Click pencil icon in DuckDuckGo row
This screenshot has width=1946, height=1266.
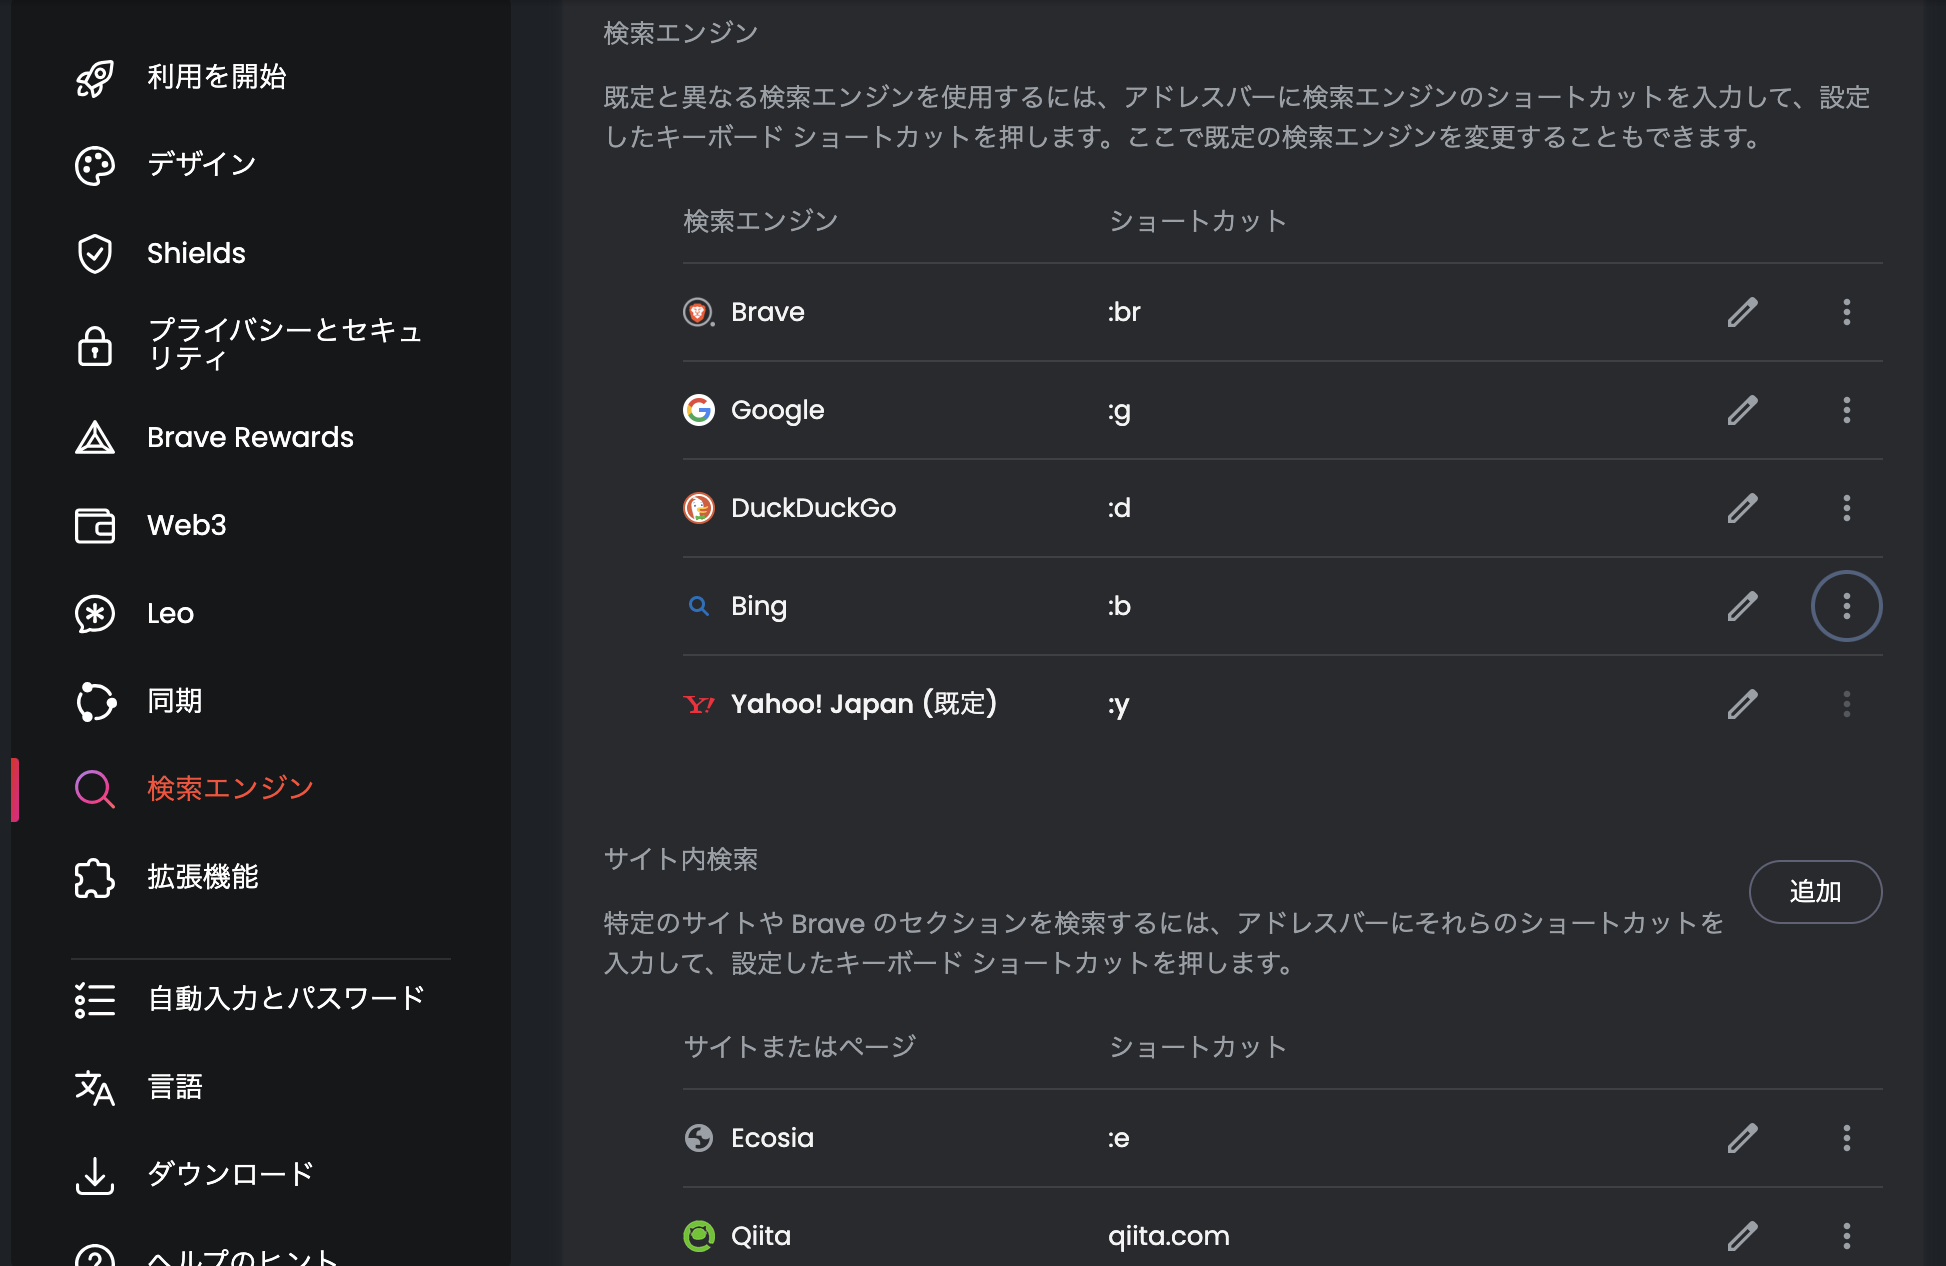click(1743, 508)
